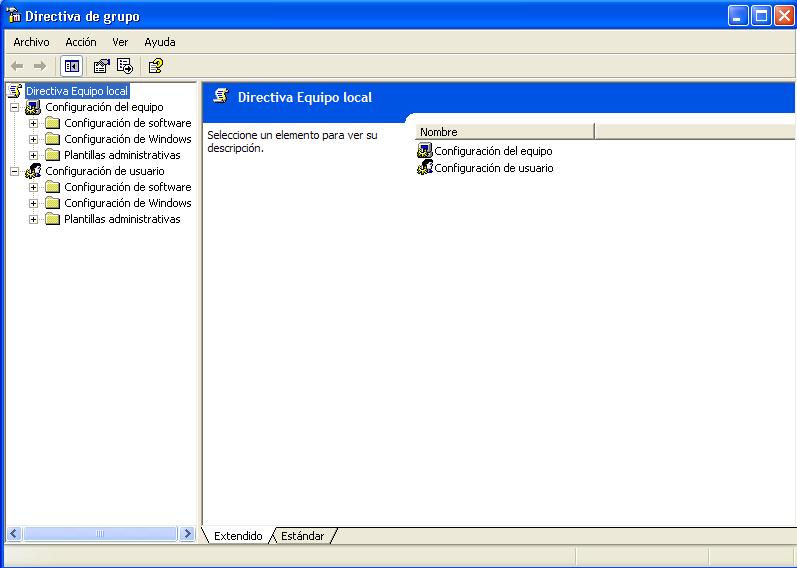Open the Ayuda menu
Viewport: 797px width, 568px height.
[x=160, y=42]
